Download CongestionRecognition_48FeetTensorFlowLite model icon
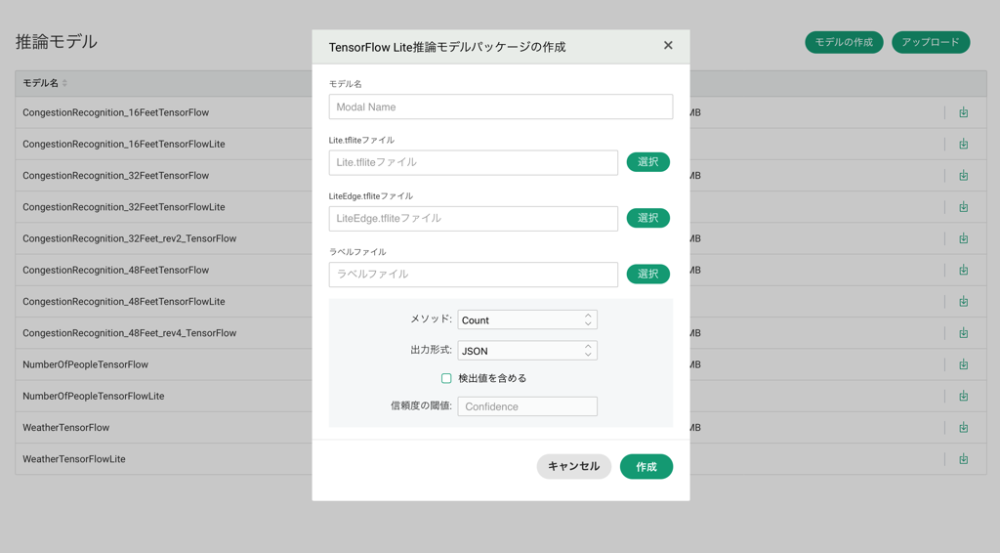This screenshot has height=553, width=1000. click(x=963, y=301)
